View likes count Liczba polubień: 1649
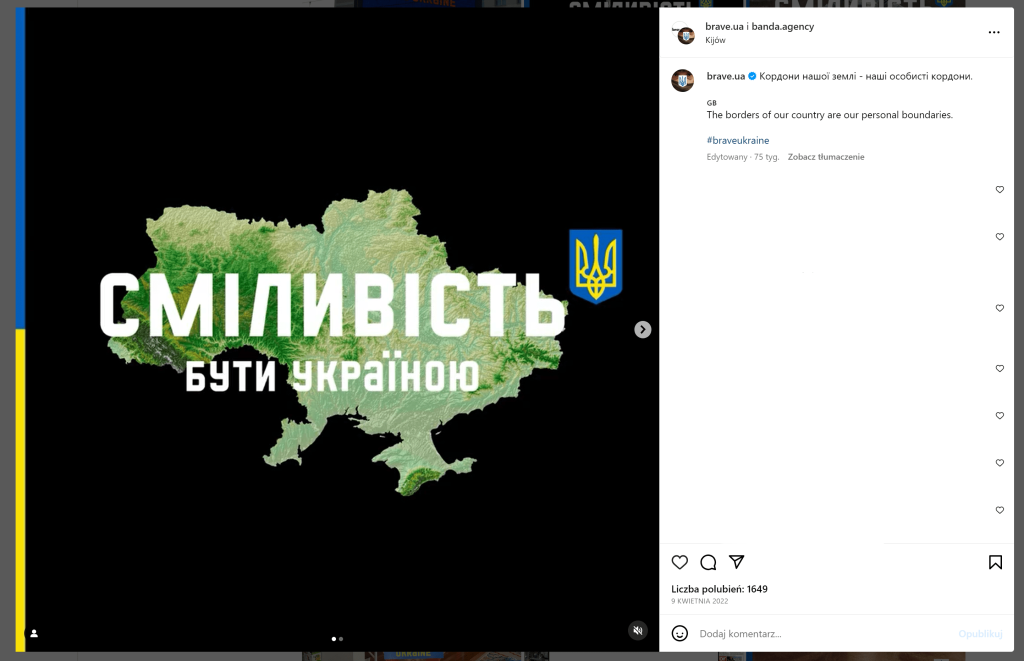1024x661 pixels. pos(719,588)
